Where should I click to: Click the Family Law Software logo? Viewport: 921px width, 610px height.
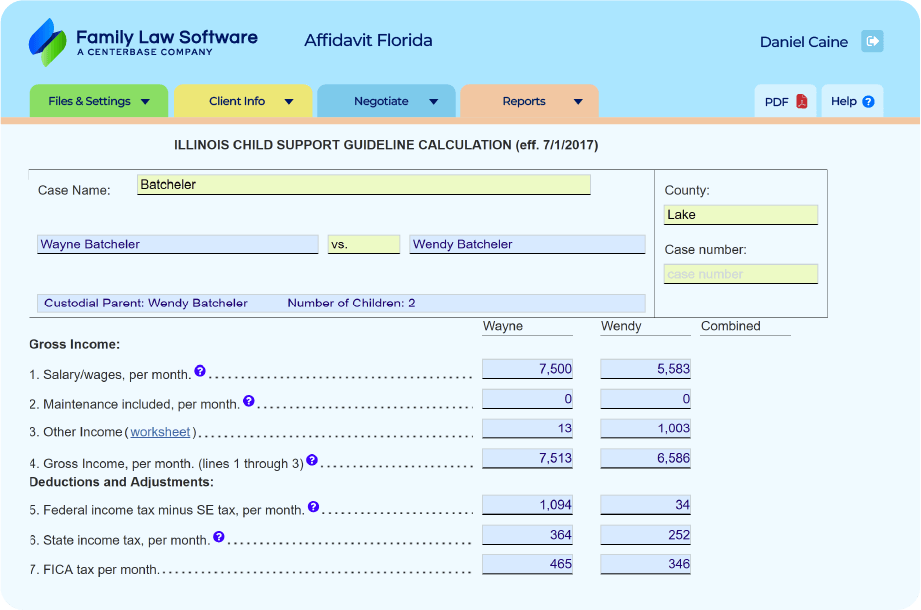[143, 42]
